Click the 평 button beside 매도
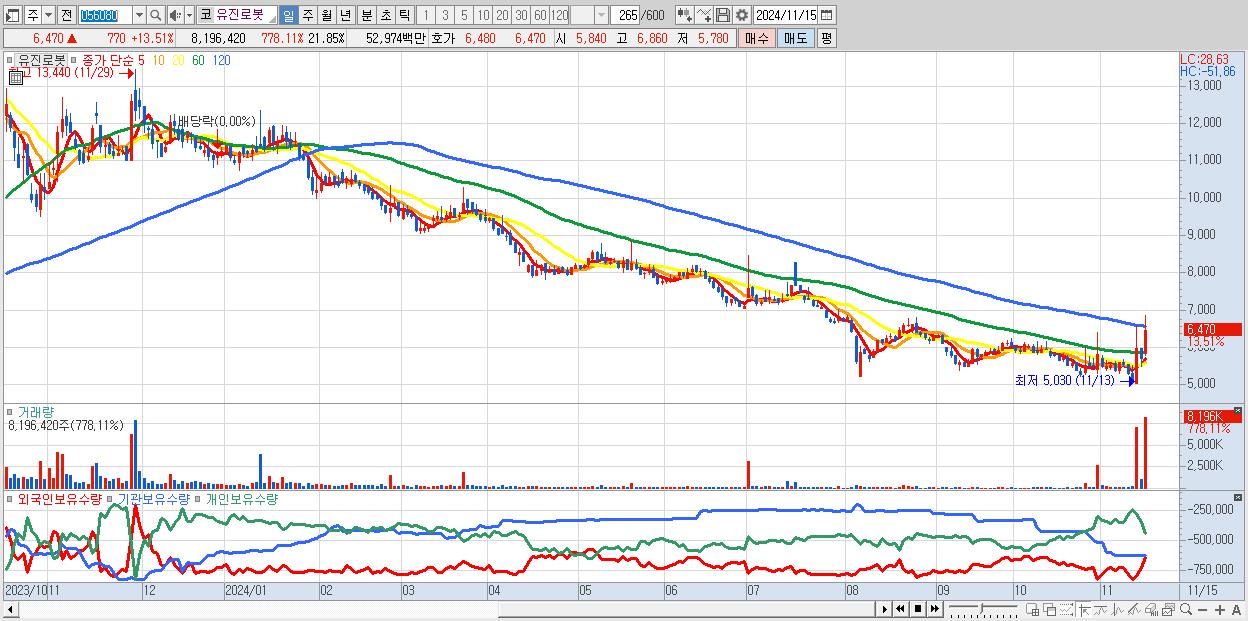The width and height of the screenshot is (1248, 621). (x=826, y=38)
